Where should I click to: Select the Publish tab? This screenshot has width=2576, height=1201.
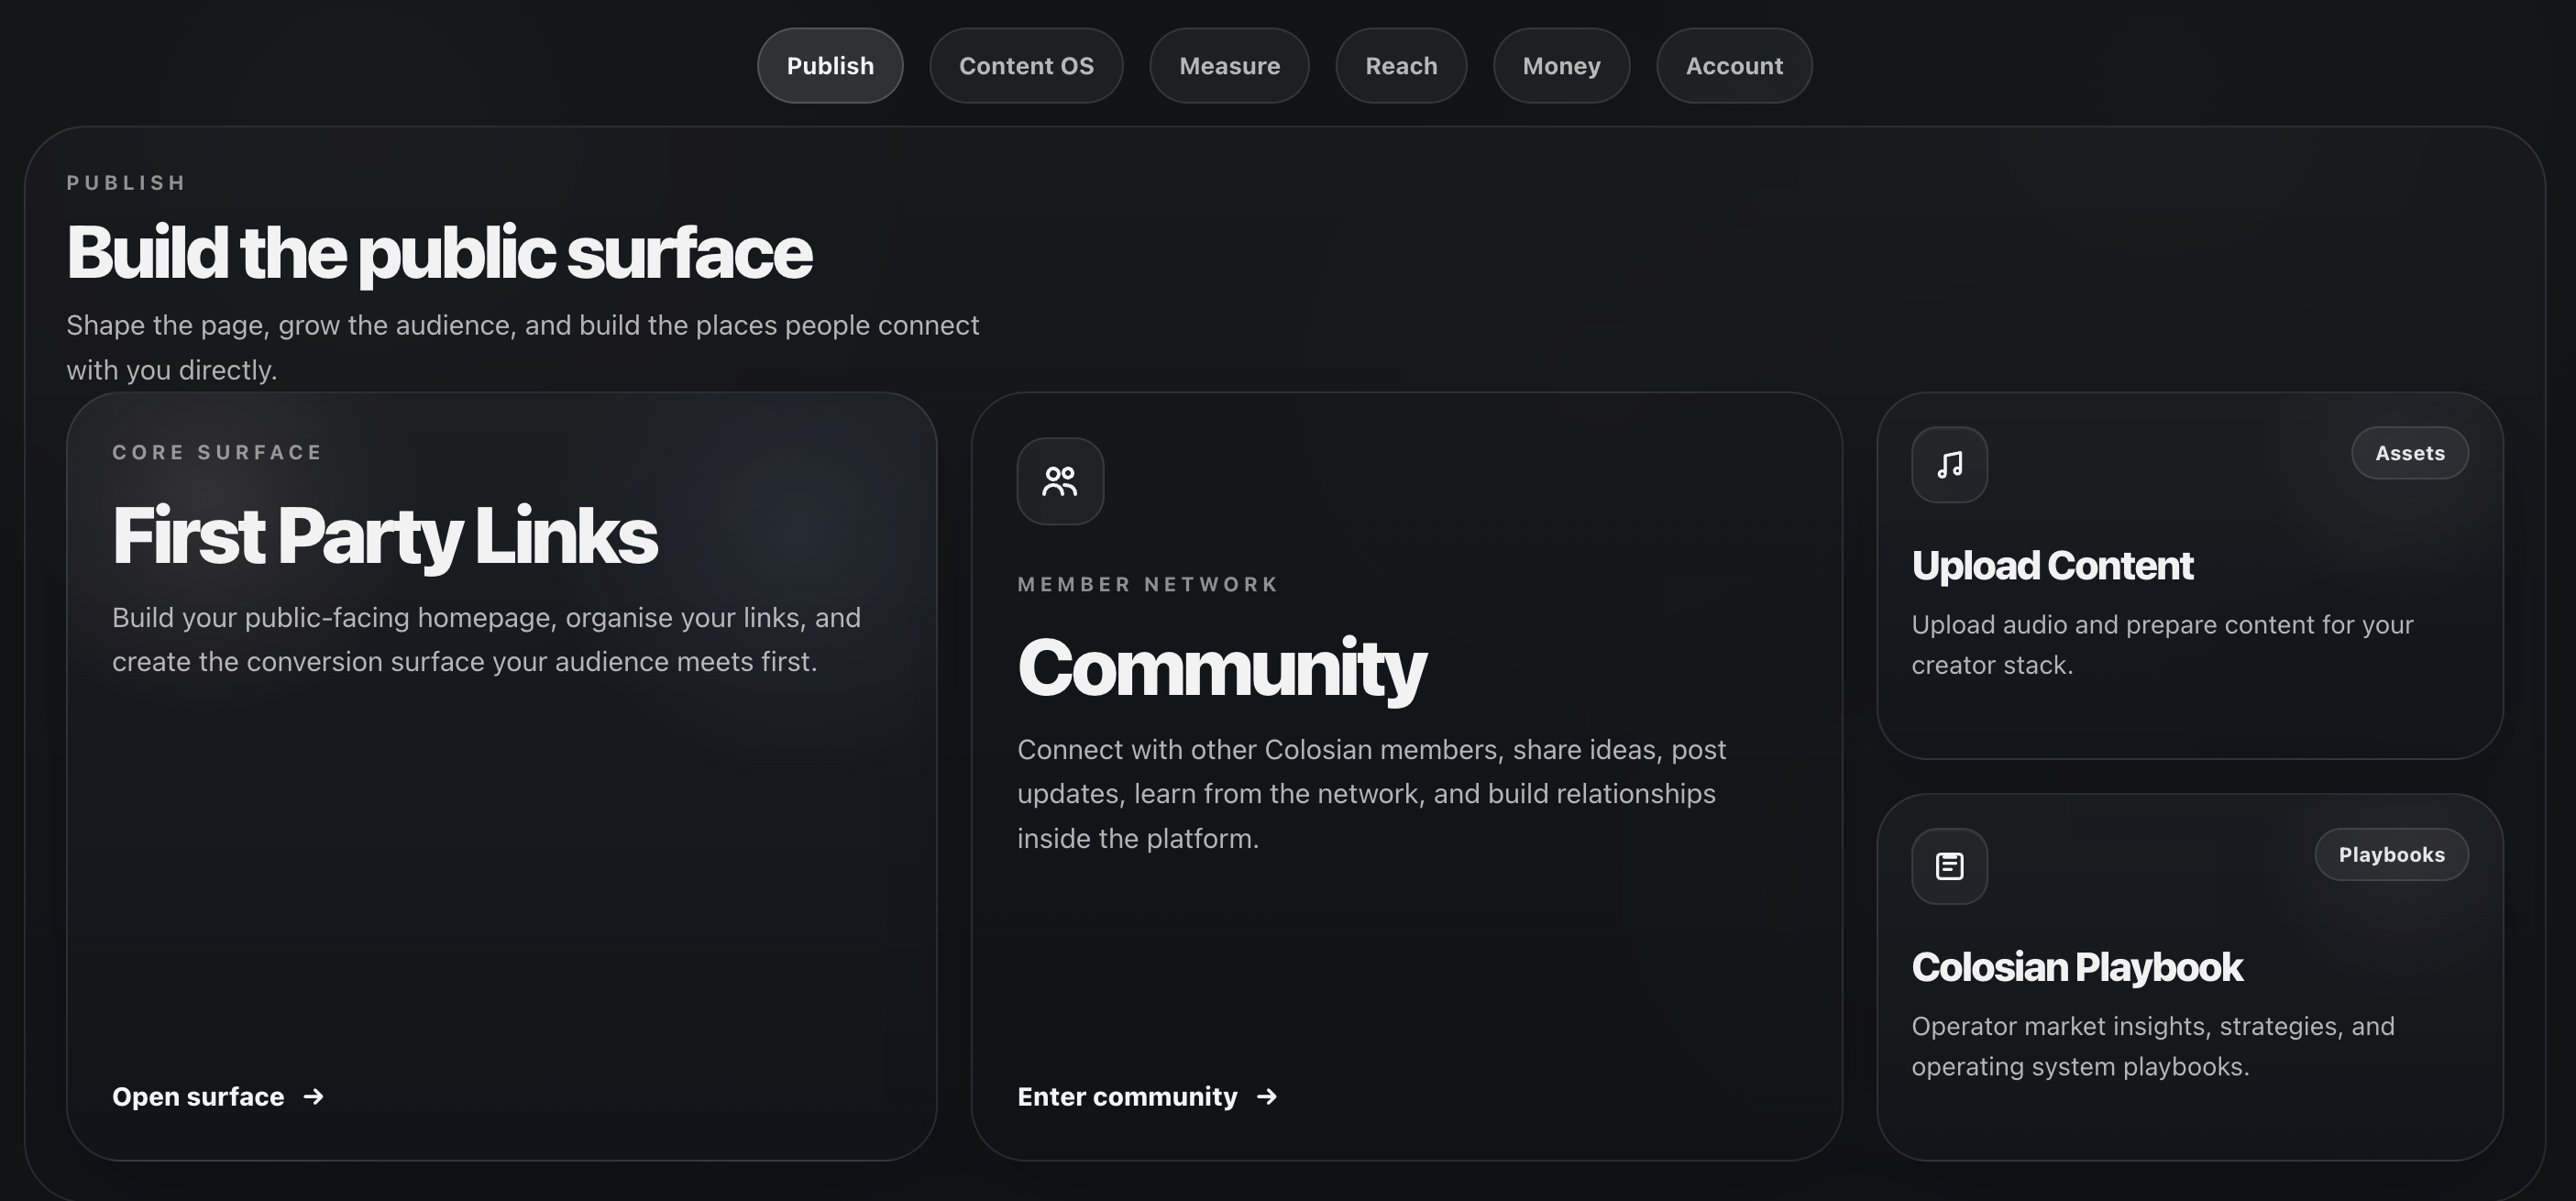point(830,66)
